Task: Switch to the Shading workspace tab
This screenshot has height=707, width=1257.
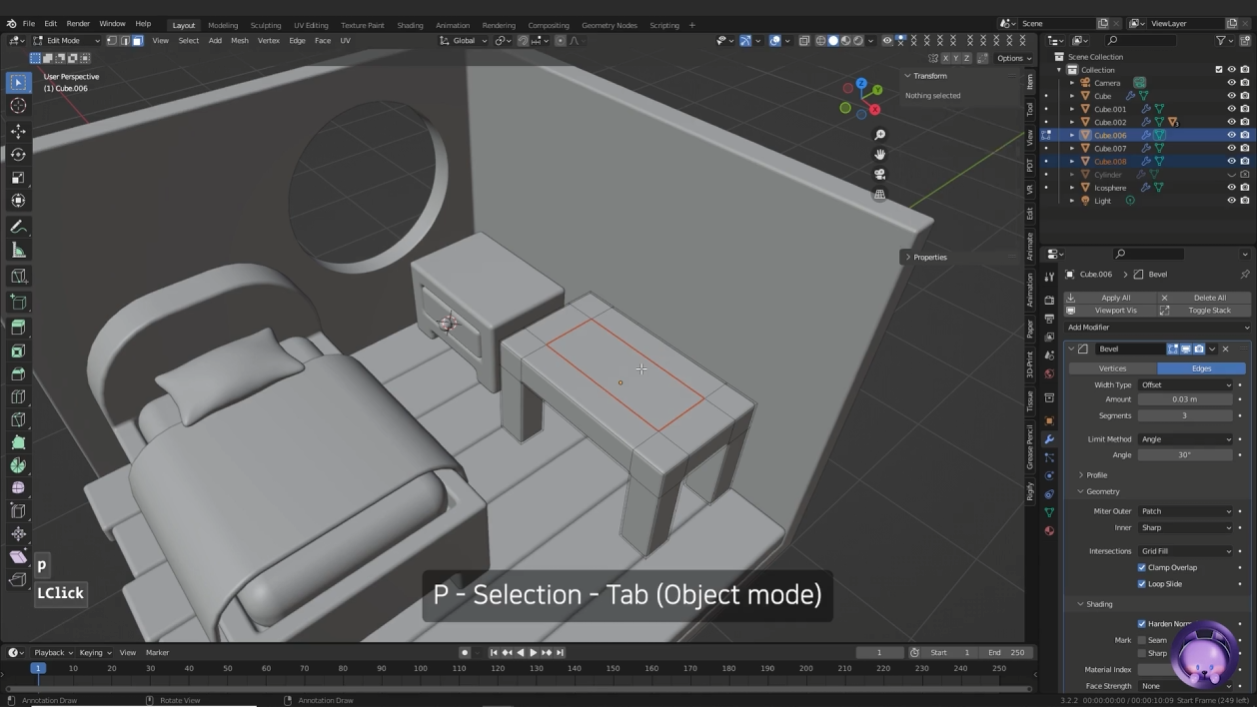Action: coord(410,25)
